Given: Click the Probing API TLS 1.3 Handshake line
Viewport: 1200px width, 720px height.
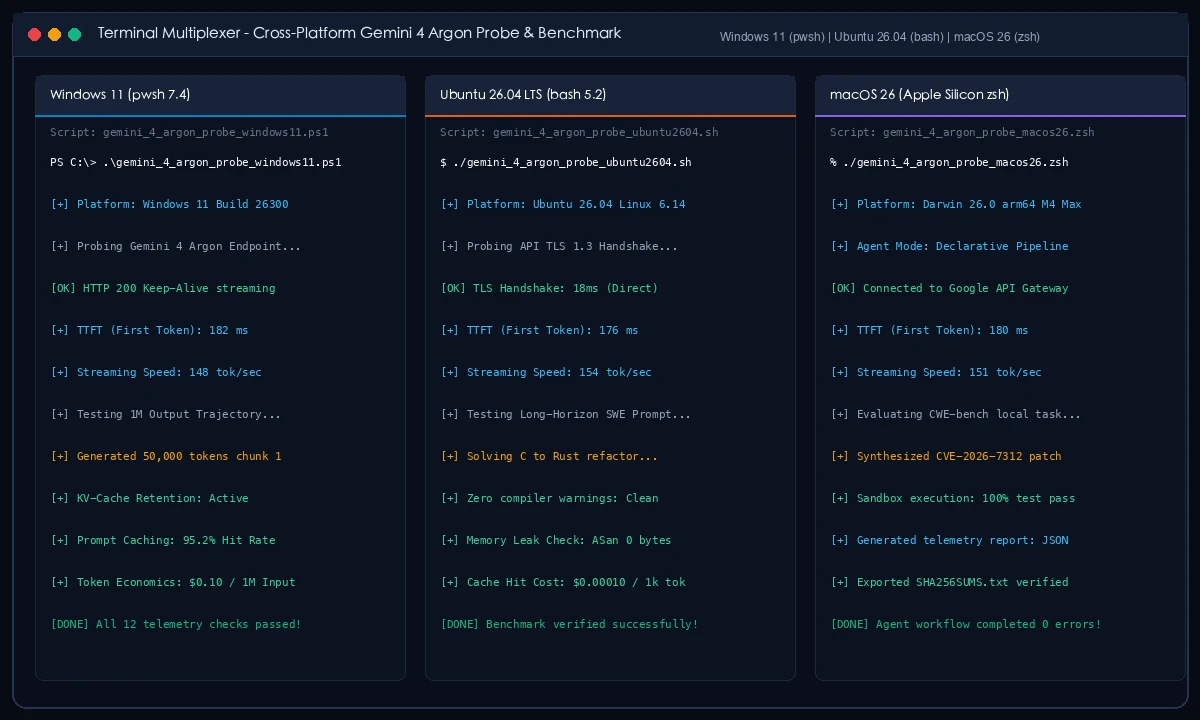Looking at the screenshot, I should tap(559, 246).
